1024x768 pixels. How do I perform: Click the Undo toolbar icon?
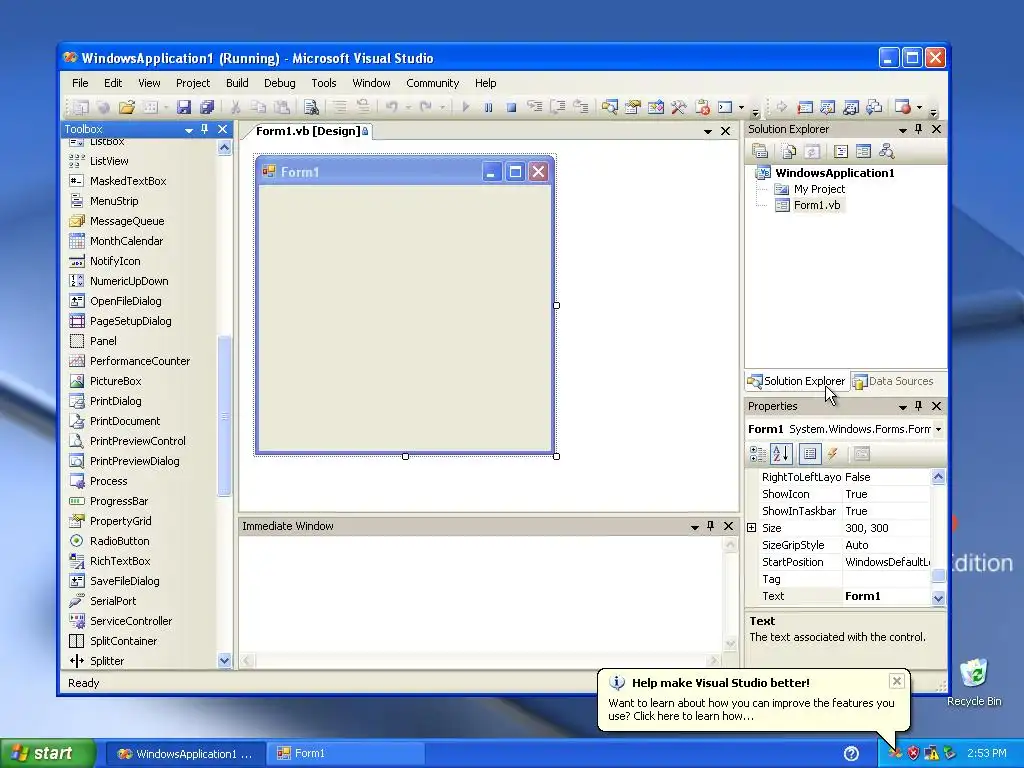pos(392,107)
